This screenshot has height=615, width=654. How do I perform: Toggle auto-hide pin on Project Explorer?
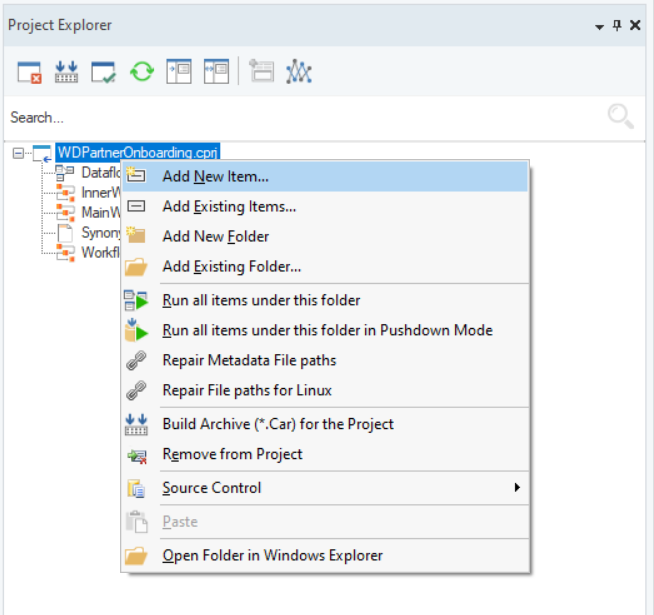pyautogui.click(x=617, y=25)
